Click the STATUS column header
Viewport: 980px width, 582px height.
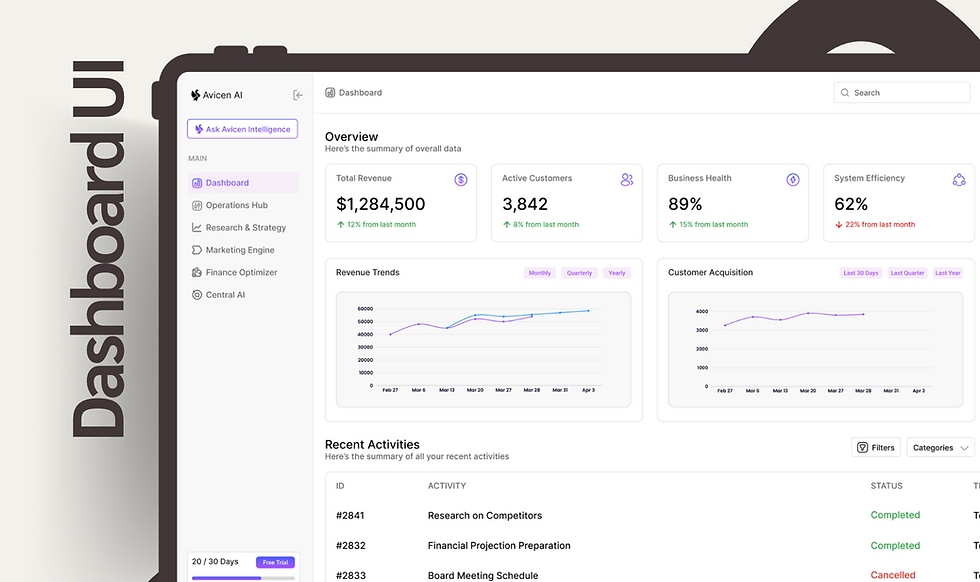pyautogui.click(x=886, y=486)
